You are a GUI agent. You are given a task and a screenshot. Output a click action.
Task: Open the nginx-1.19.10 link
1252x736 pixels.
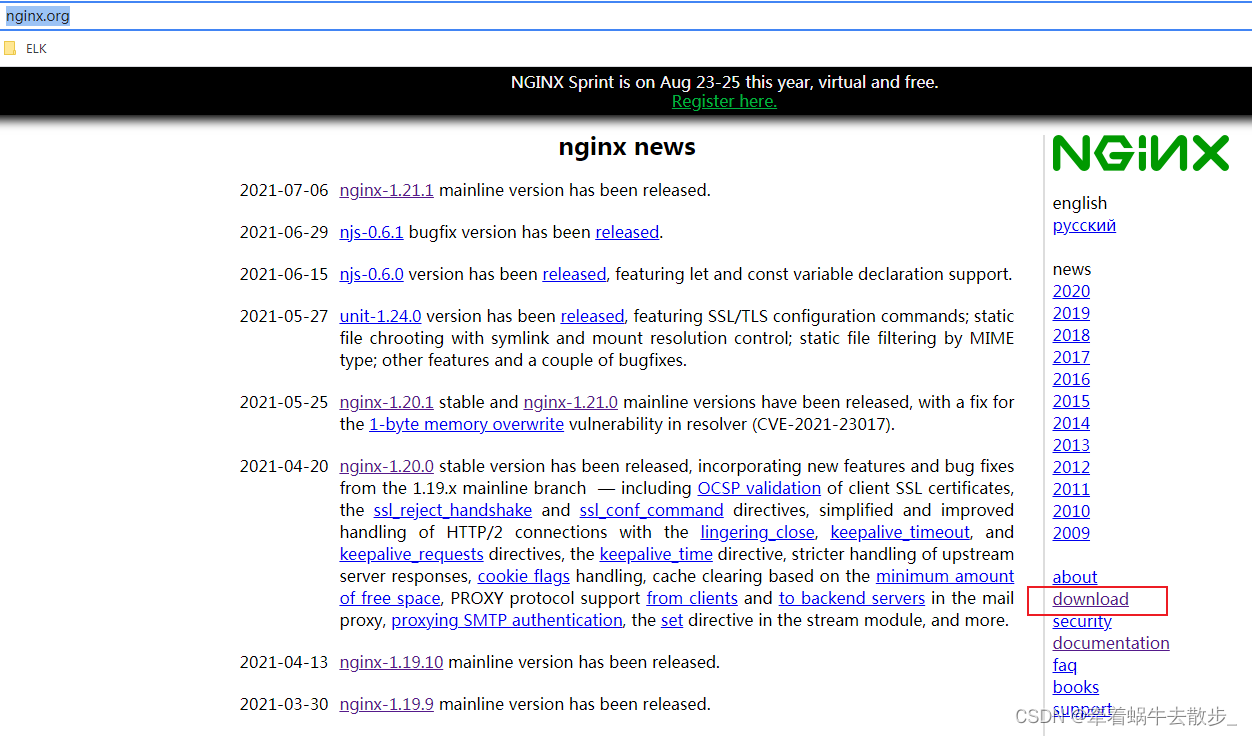tap(392, 662)
